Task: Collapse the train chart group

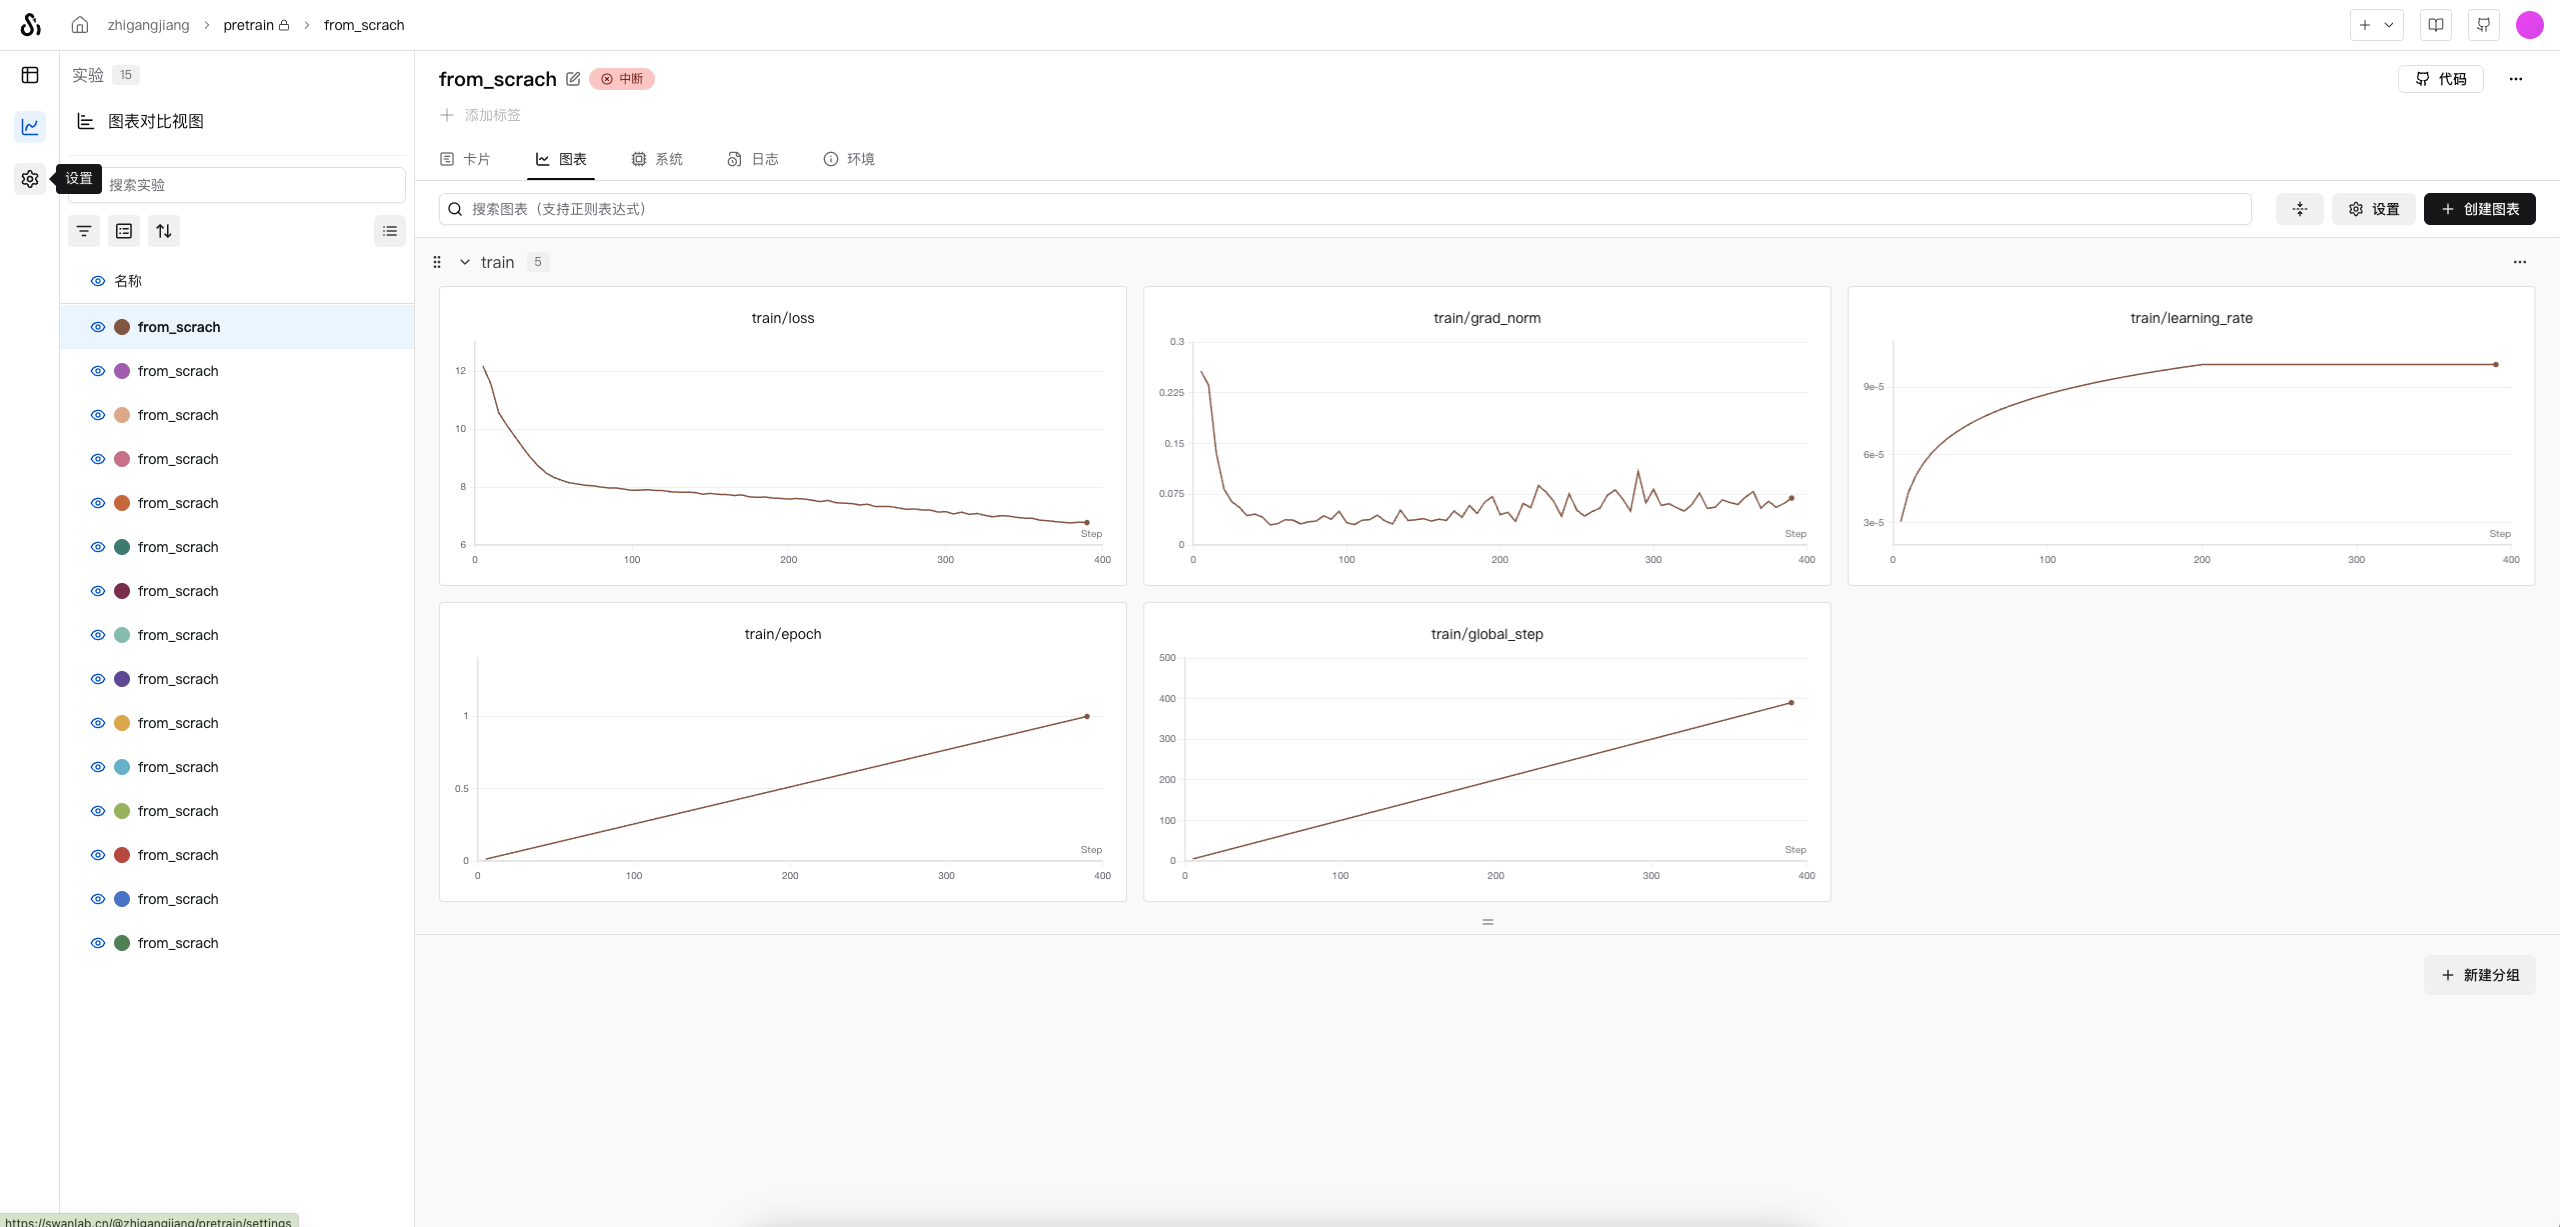Action: 465,262
